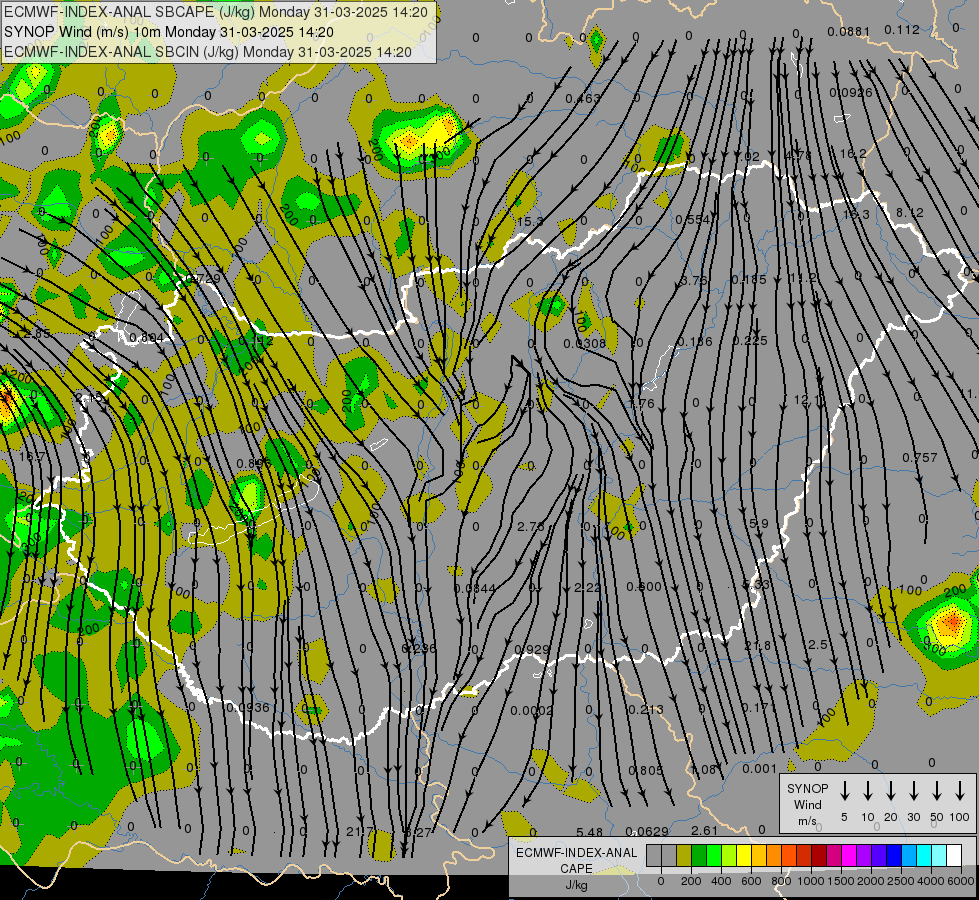Click the 0.0629 value on the map
Screen dimensions: 979x900
[646, 831]
